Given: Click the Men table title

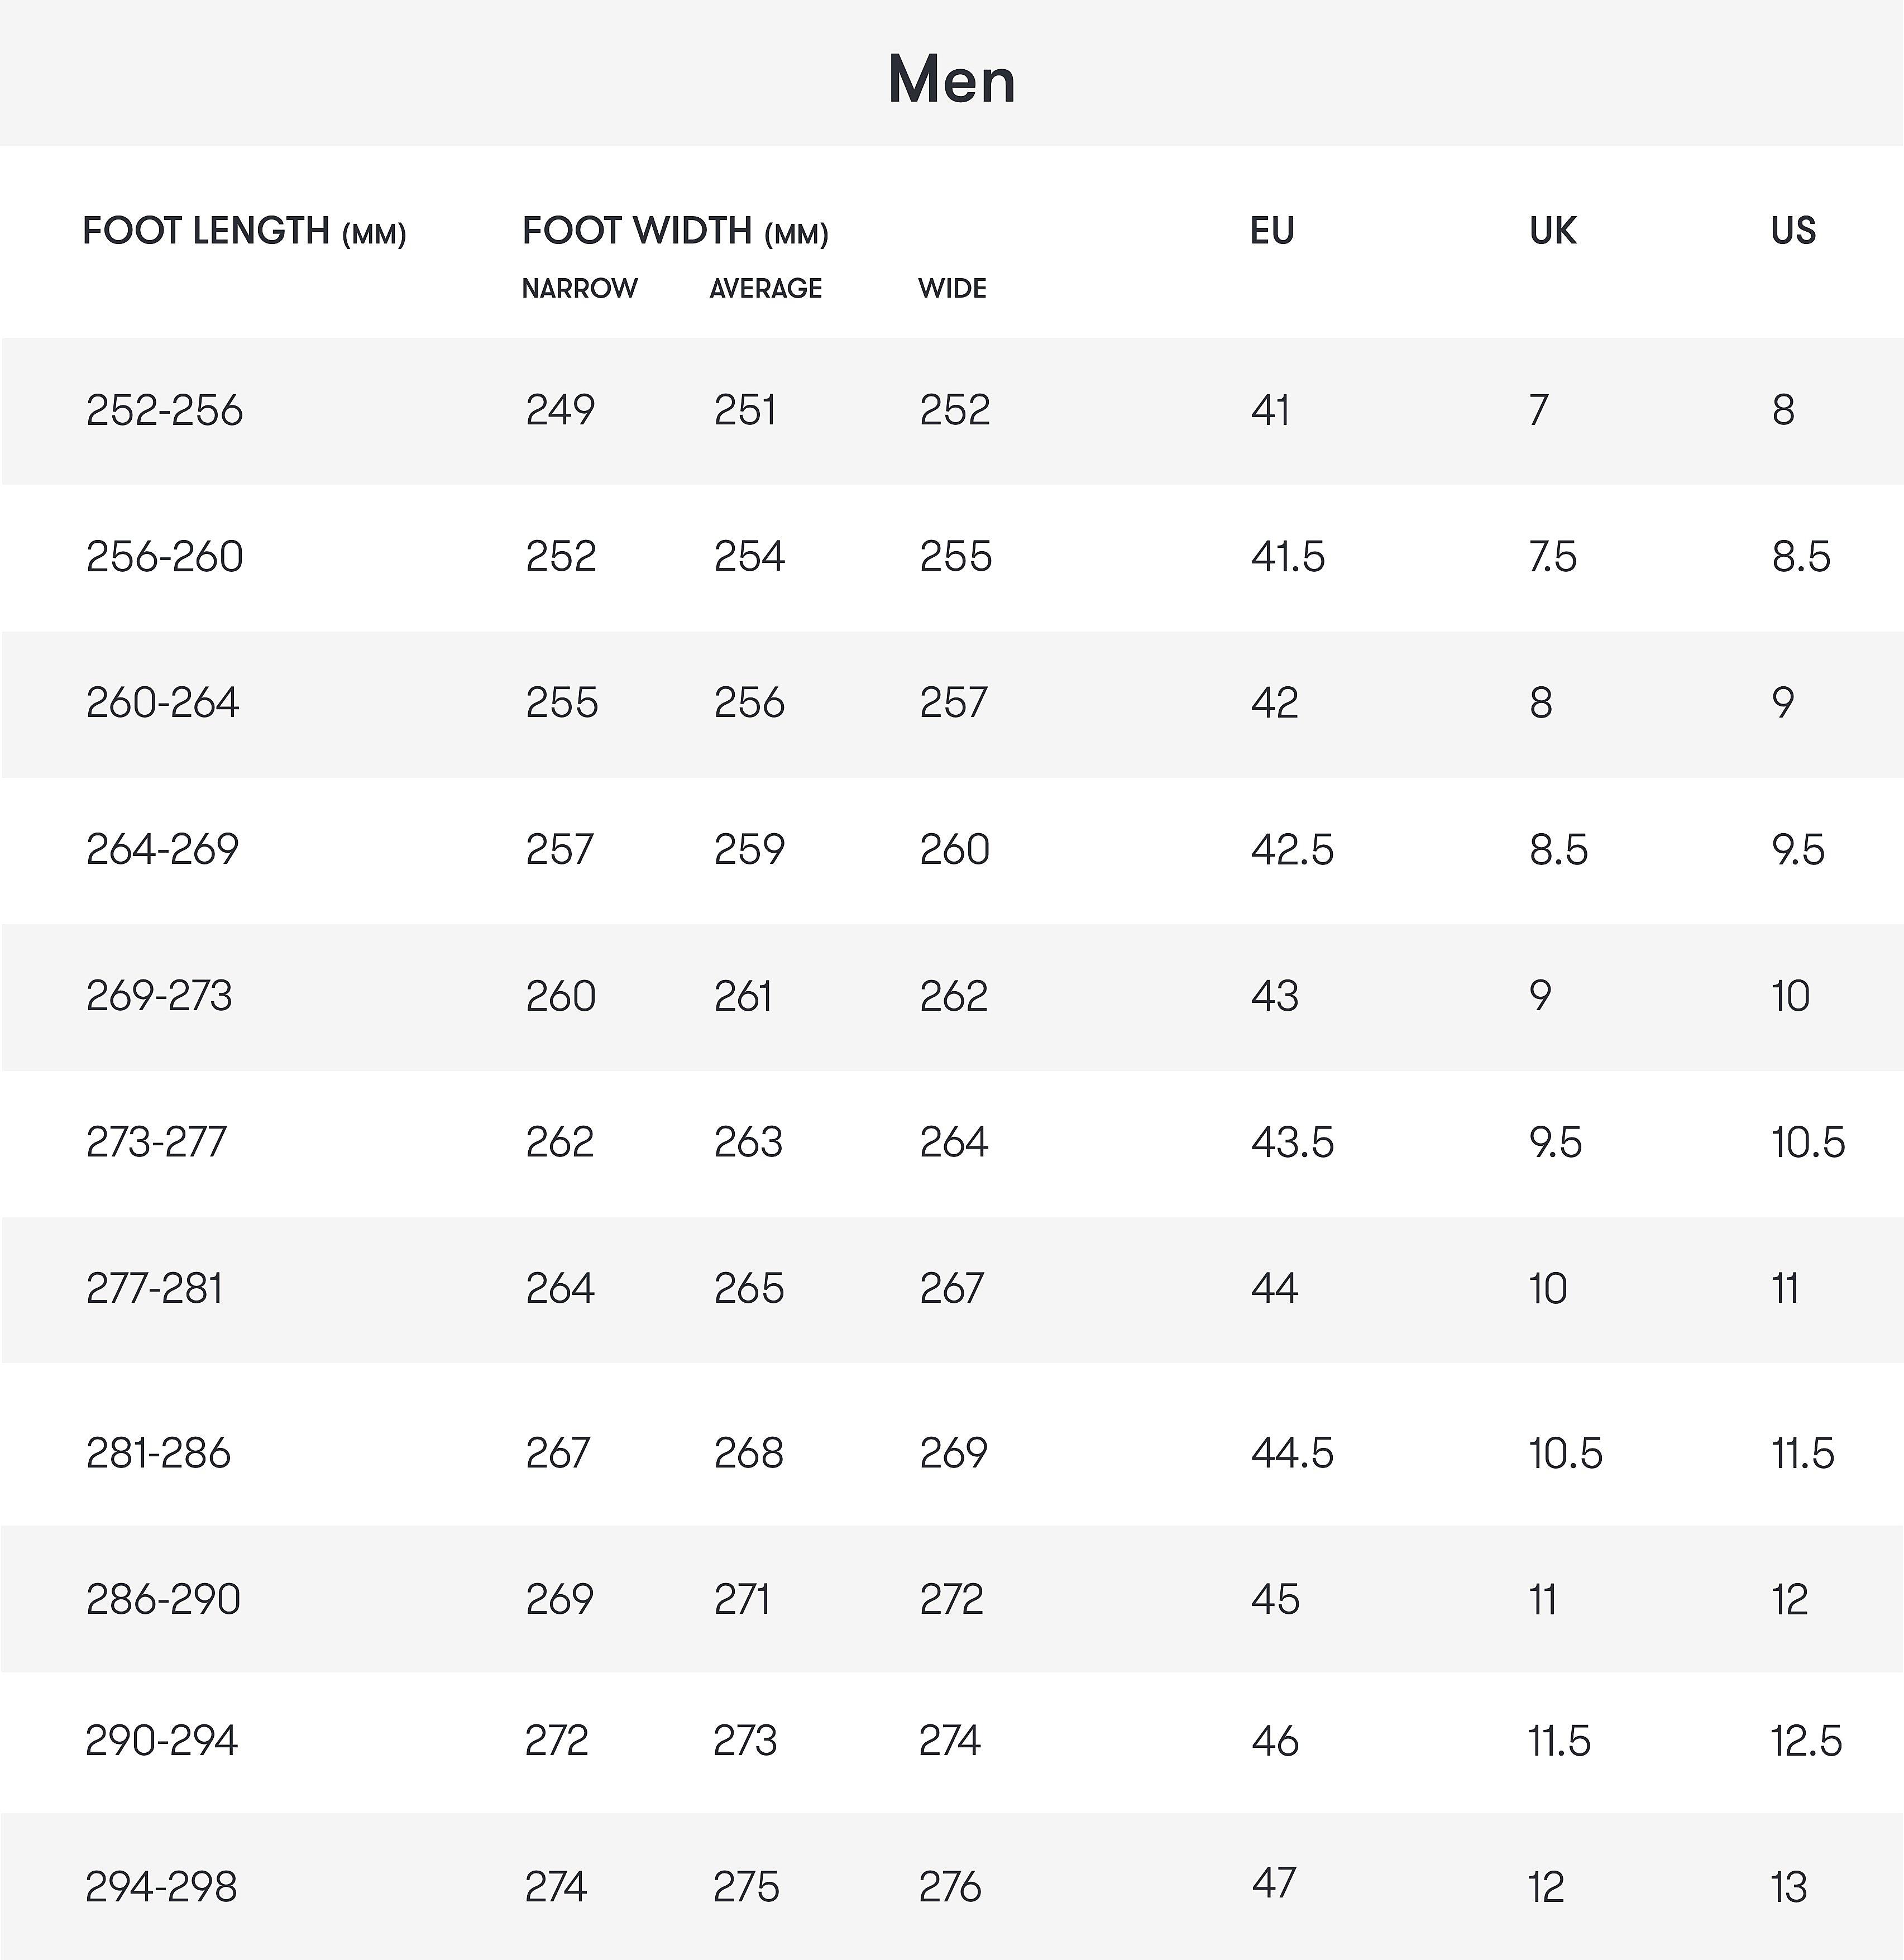Looking at the screenshot, I should coord(951,79).
